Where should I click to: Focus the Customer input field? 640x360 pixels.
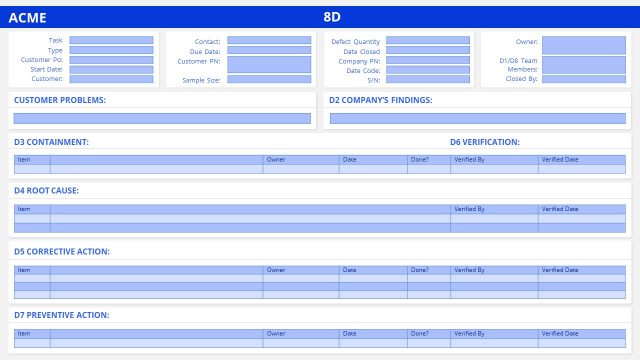tap(111, 79)
